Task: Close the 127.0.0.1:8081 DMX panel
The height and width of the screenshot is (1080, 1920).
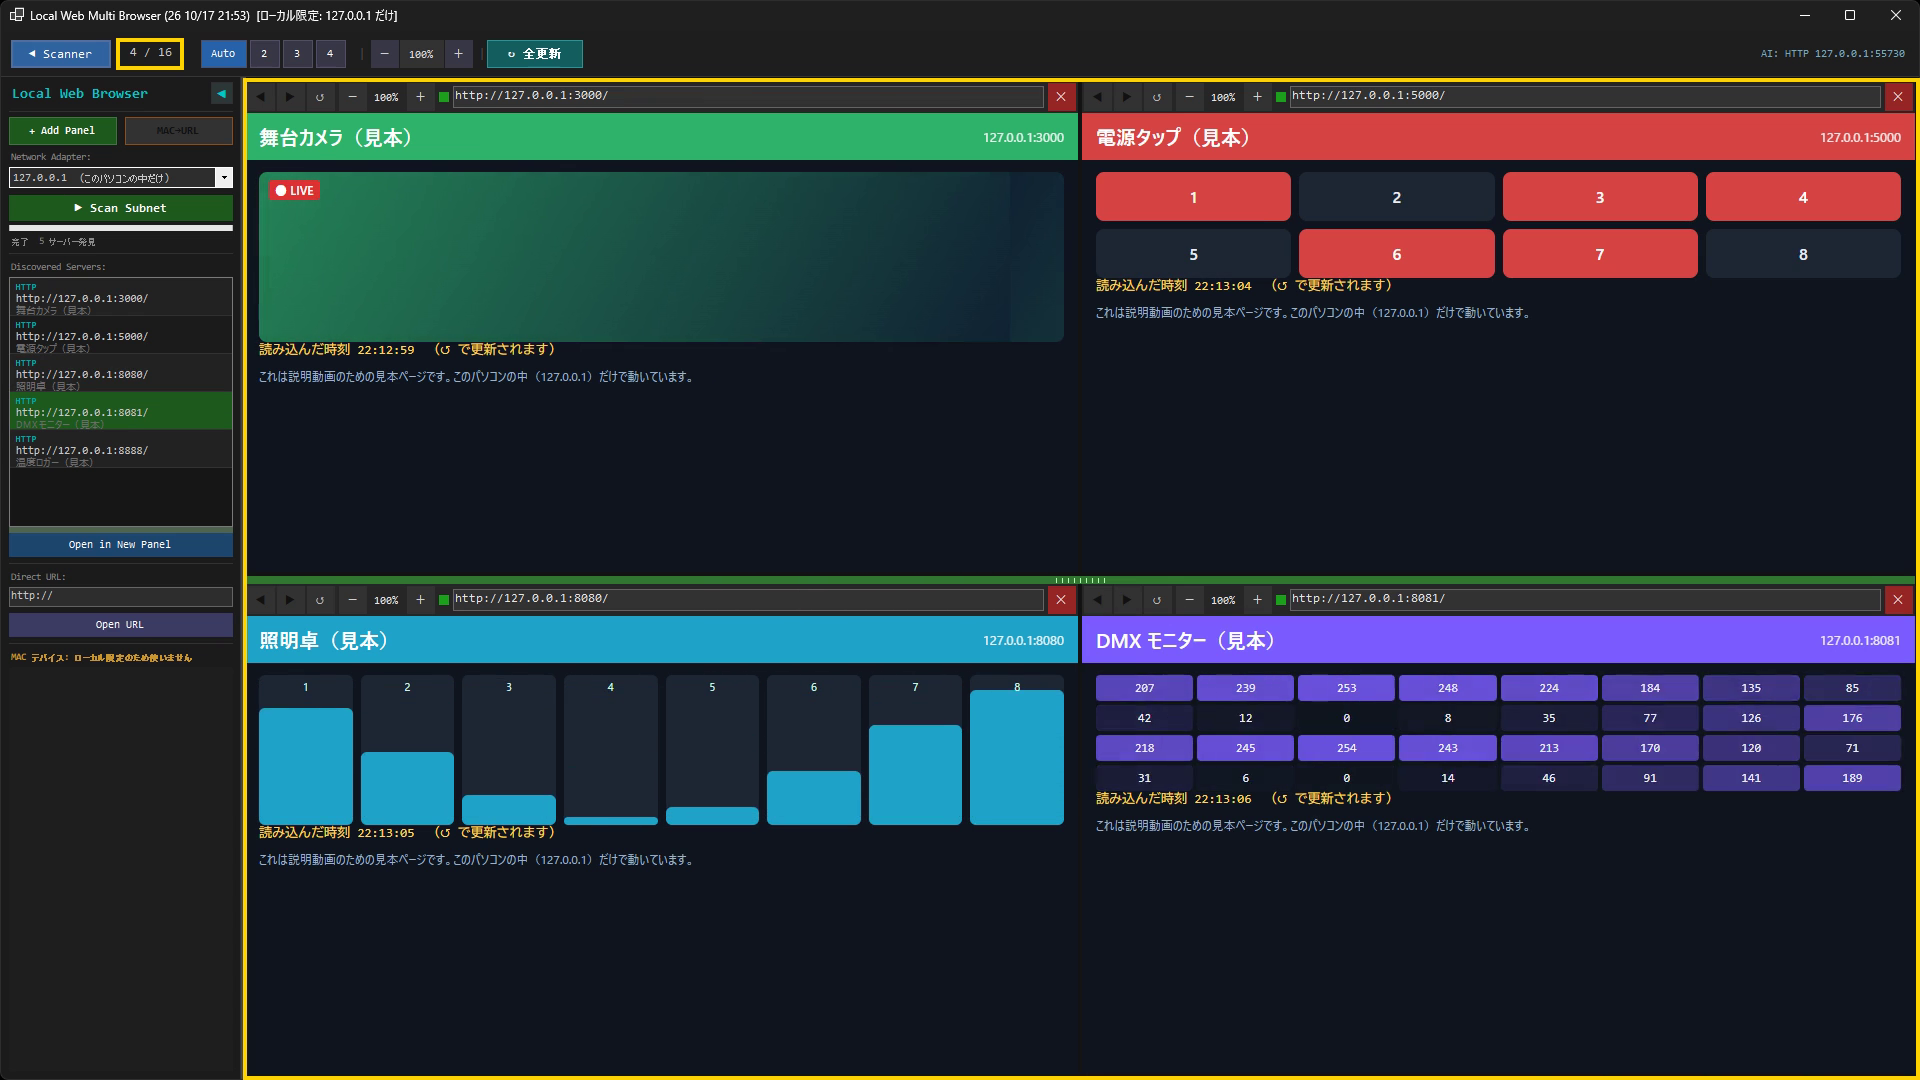Action: pyautogui.click(x=1898, y=600)
